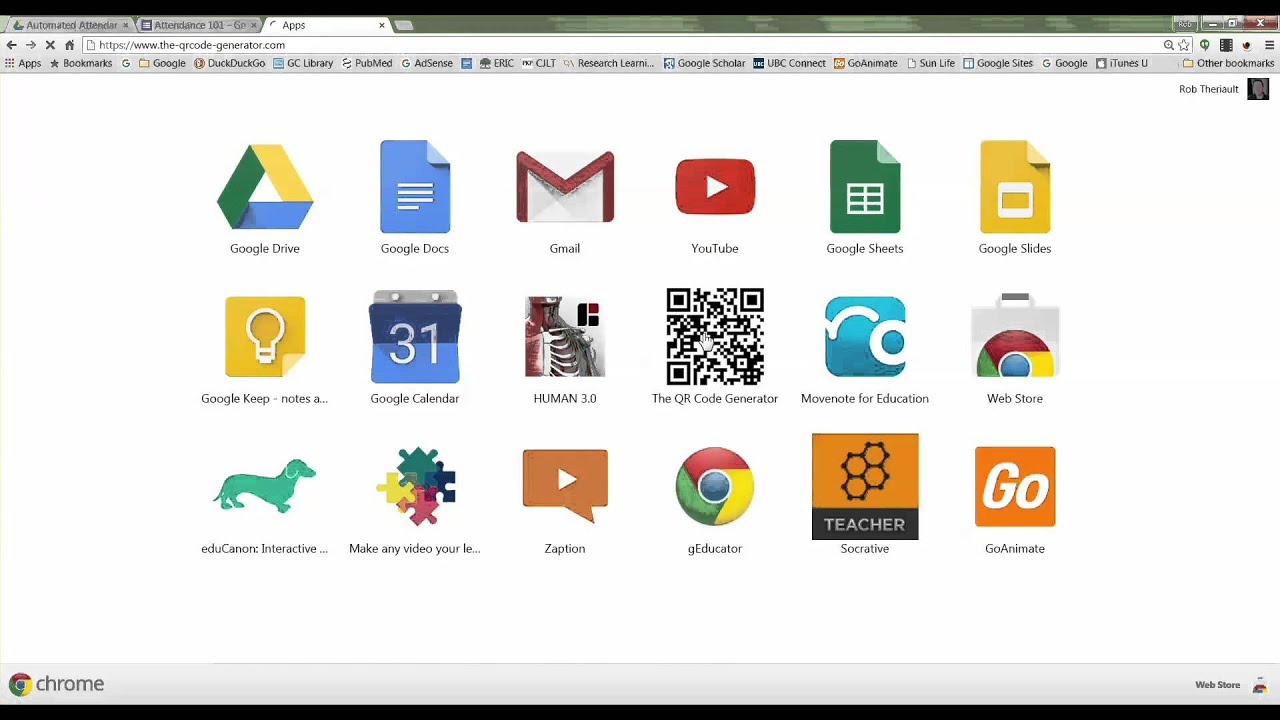Open the GoAnimate app icon
The height and width of the screenshot is (720, 1280).
pos(1015,487)
